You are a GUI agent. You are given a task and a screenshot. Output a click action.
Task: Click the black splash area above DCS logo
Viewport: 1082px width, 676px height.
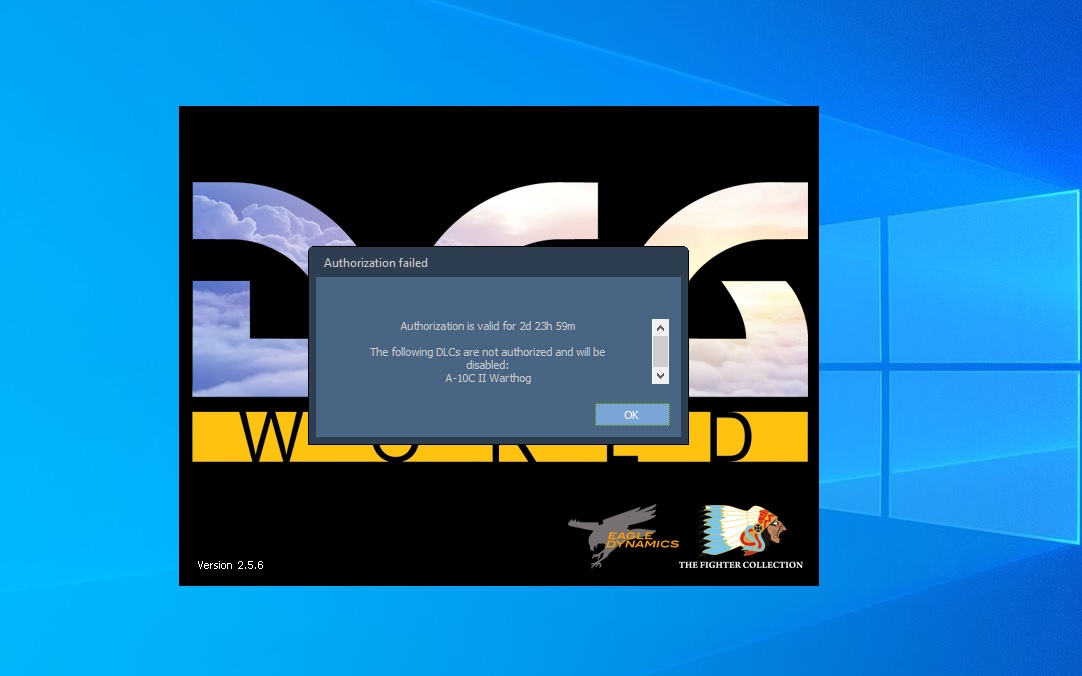tap(498, 143)
